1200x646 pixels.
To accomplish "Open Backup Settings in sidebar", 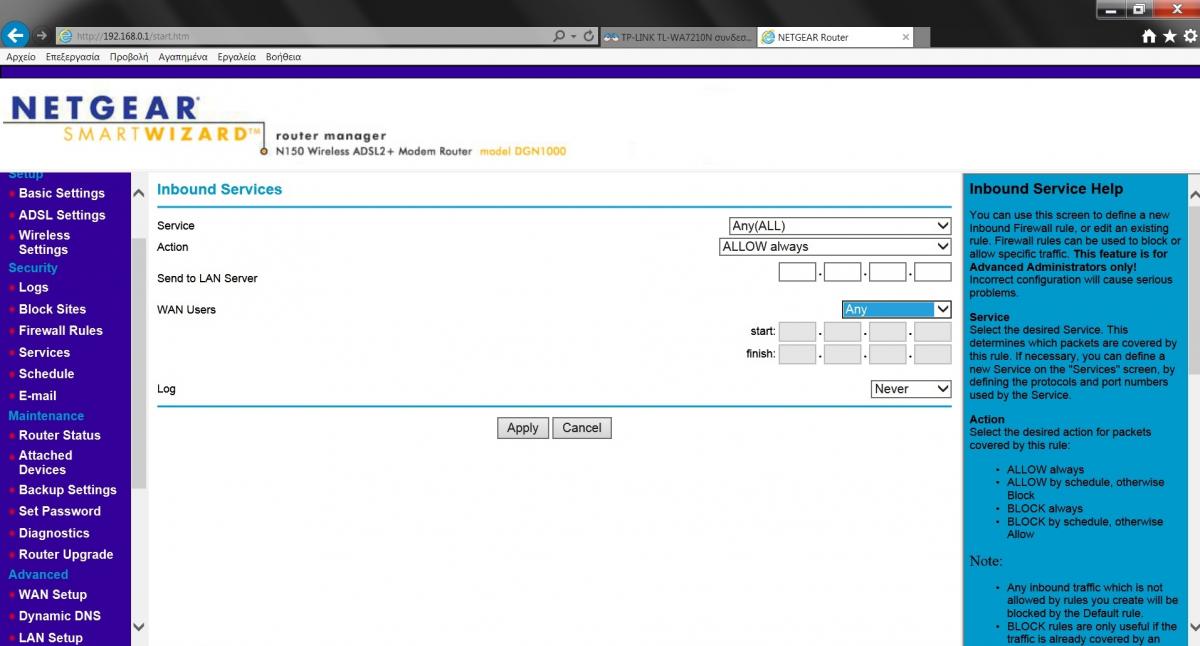I will 68,490.
